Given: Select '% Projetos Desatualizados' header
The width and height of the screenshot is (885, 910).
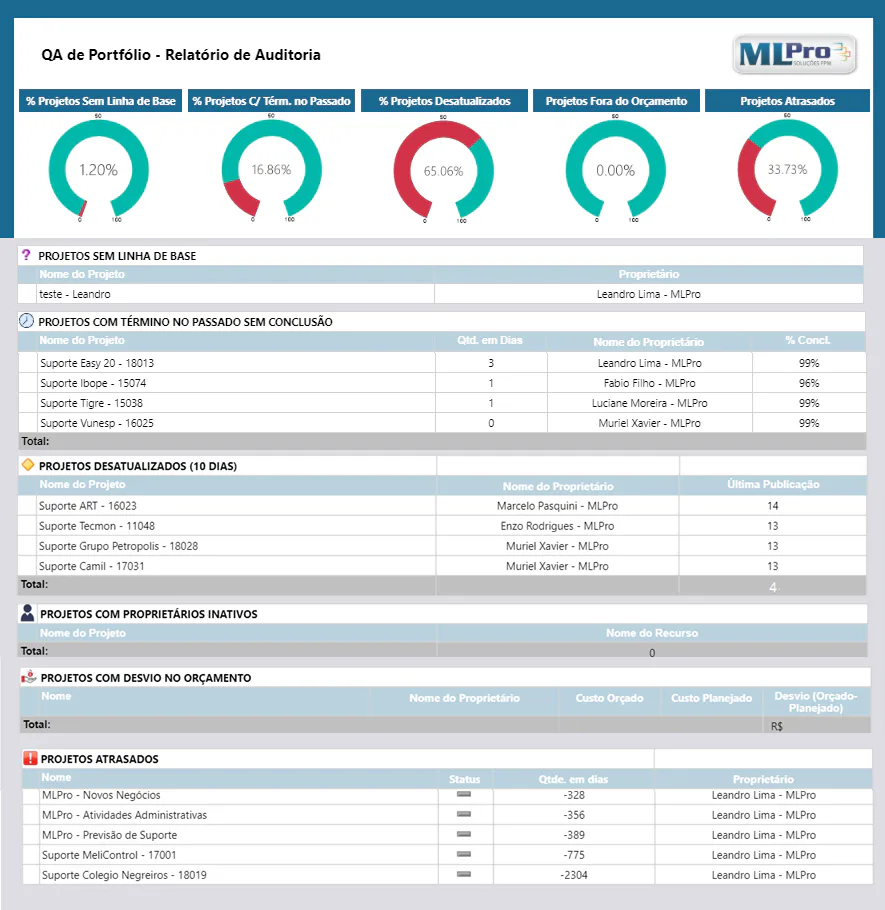Looking at the screenshot, I should pos(445,101).
